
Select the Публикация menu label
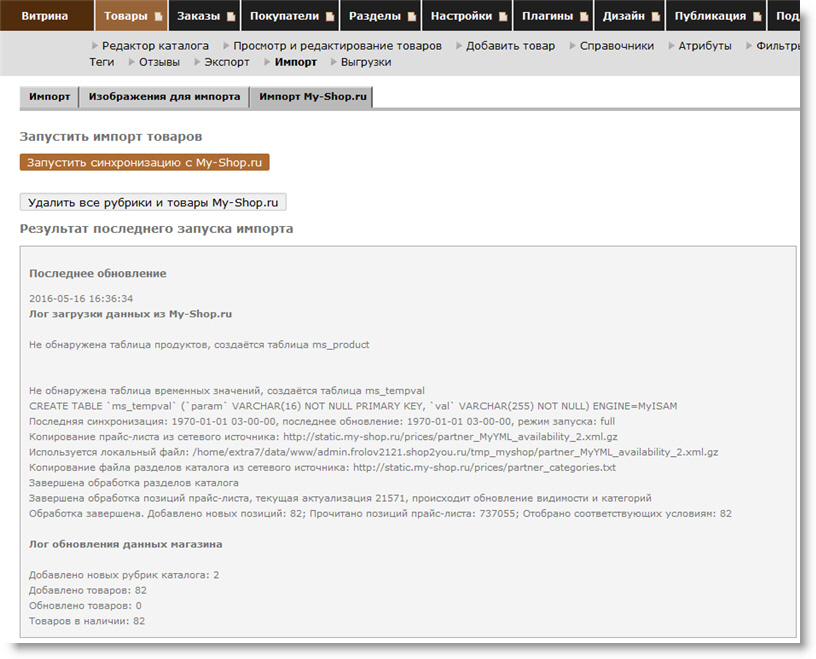coord(710,16)
